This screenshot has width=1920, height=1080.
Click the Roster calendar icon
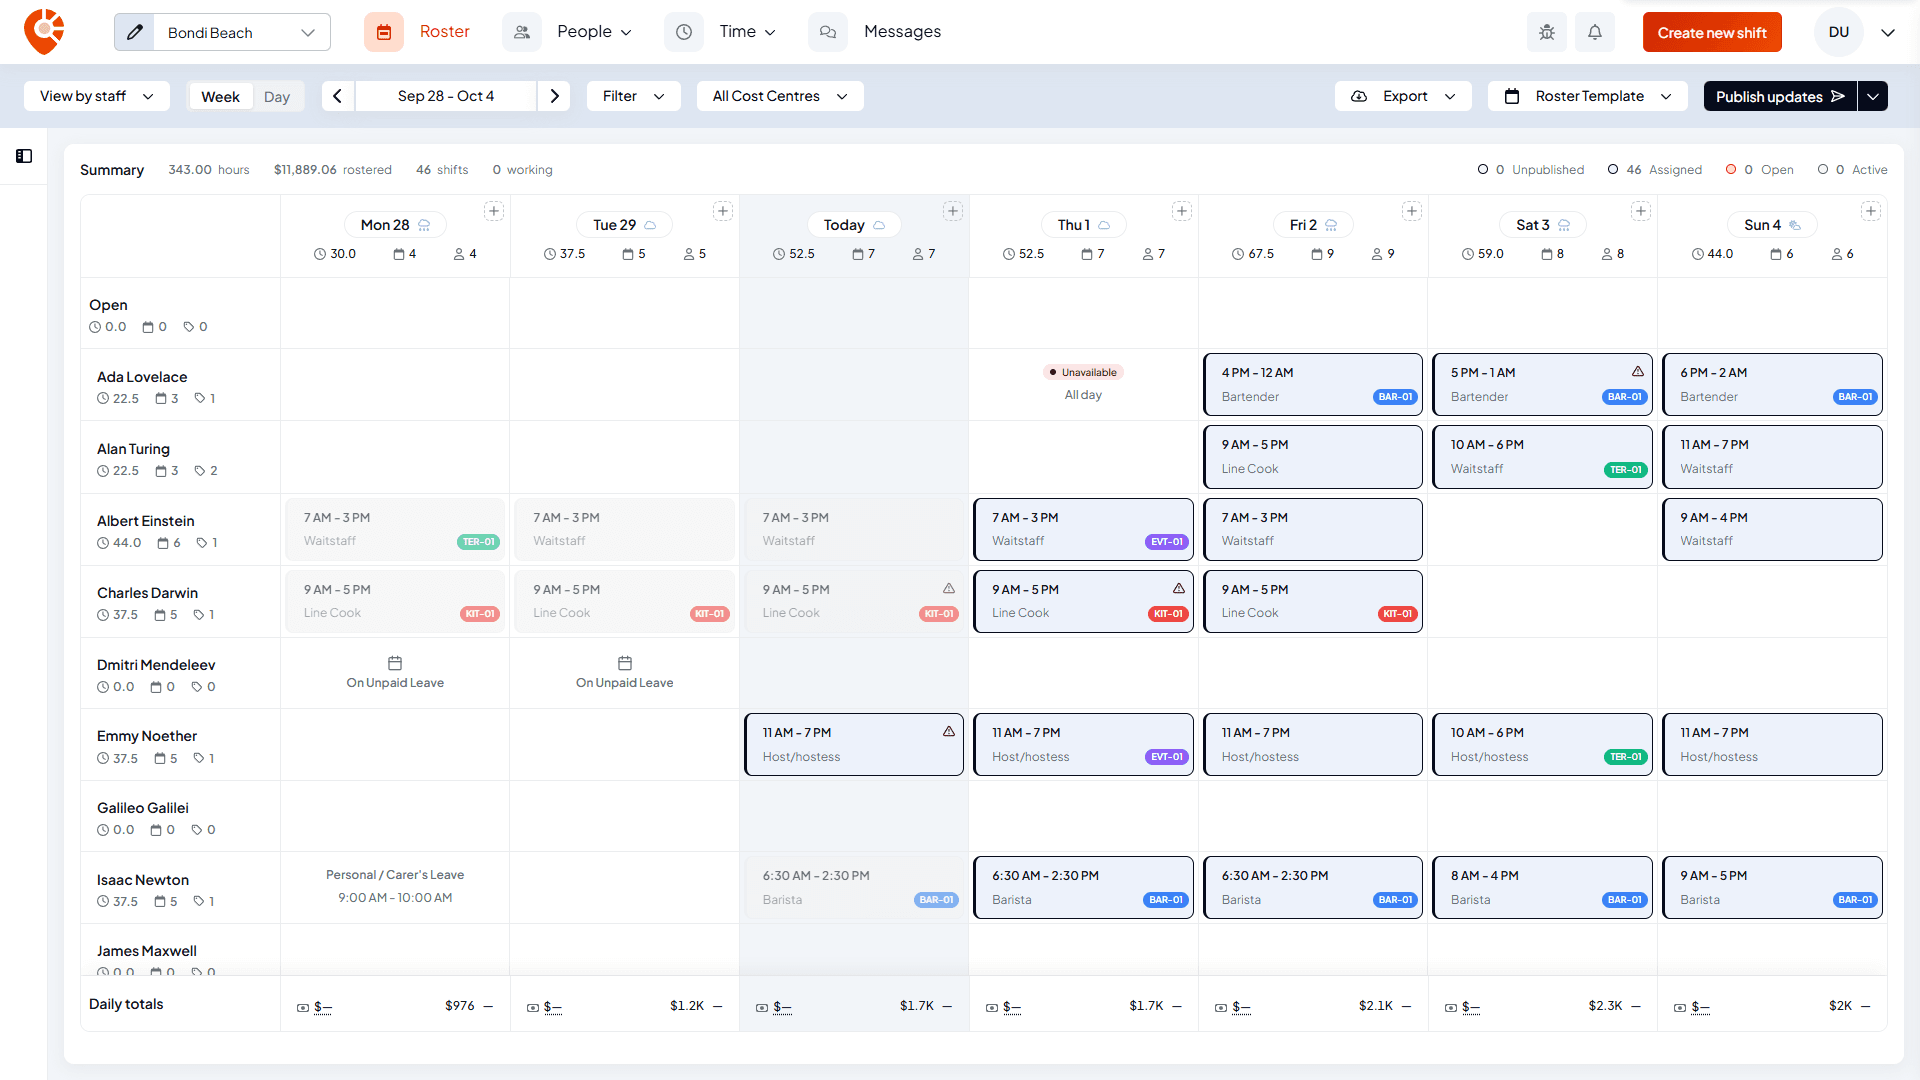(384, 32)
